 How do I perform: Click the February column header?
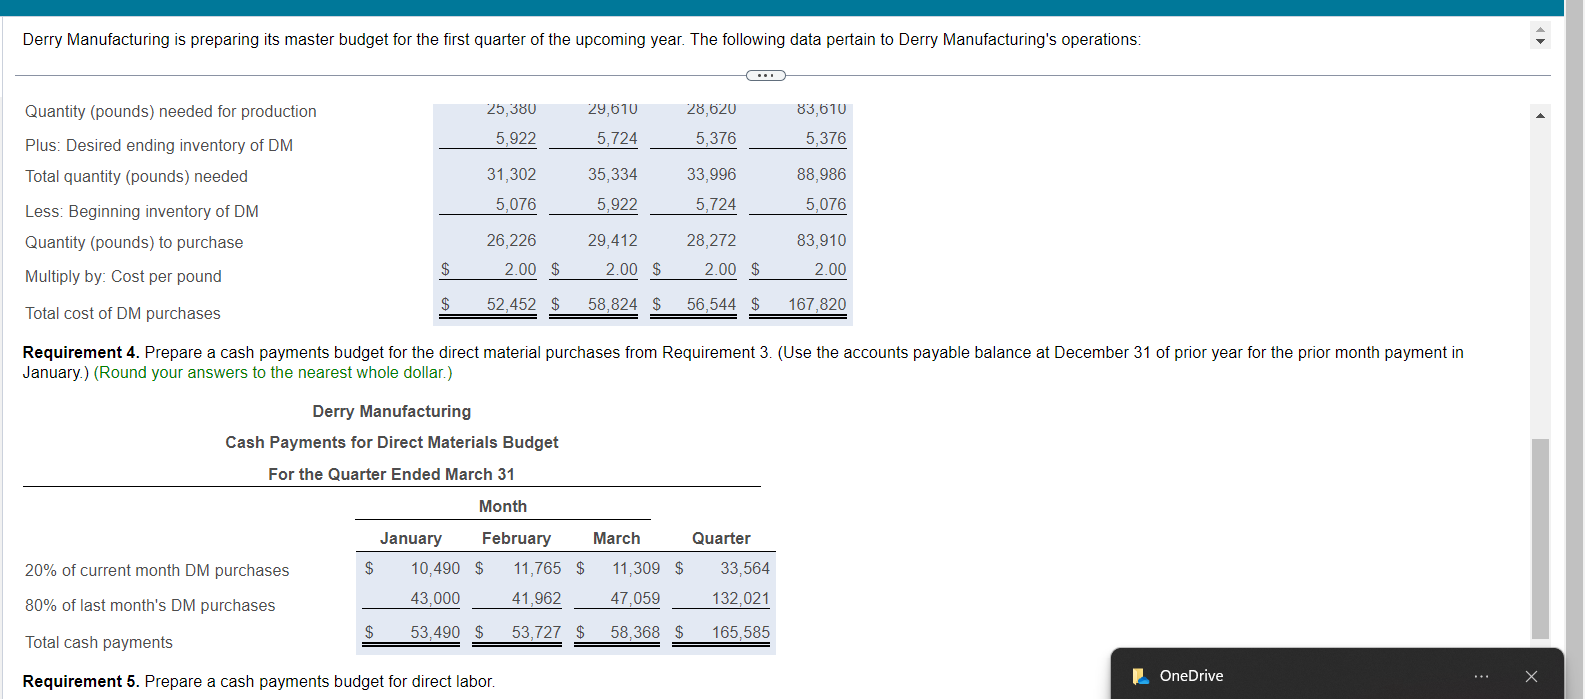click(516, 538)
